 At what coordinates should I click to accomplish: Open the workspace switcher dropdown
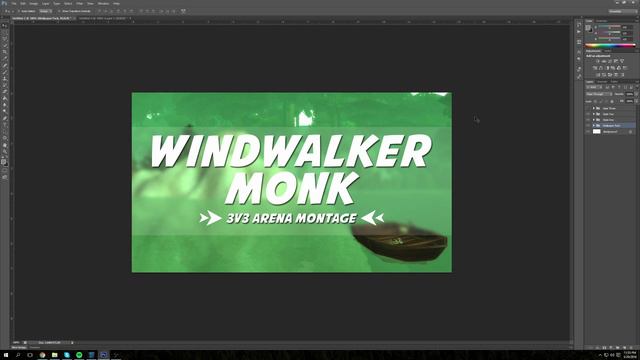pyautogui.click(x=622, y=11)
